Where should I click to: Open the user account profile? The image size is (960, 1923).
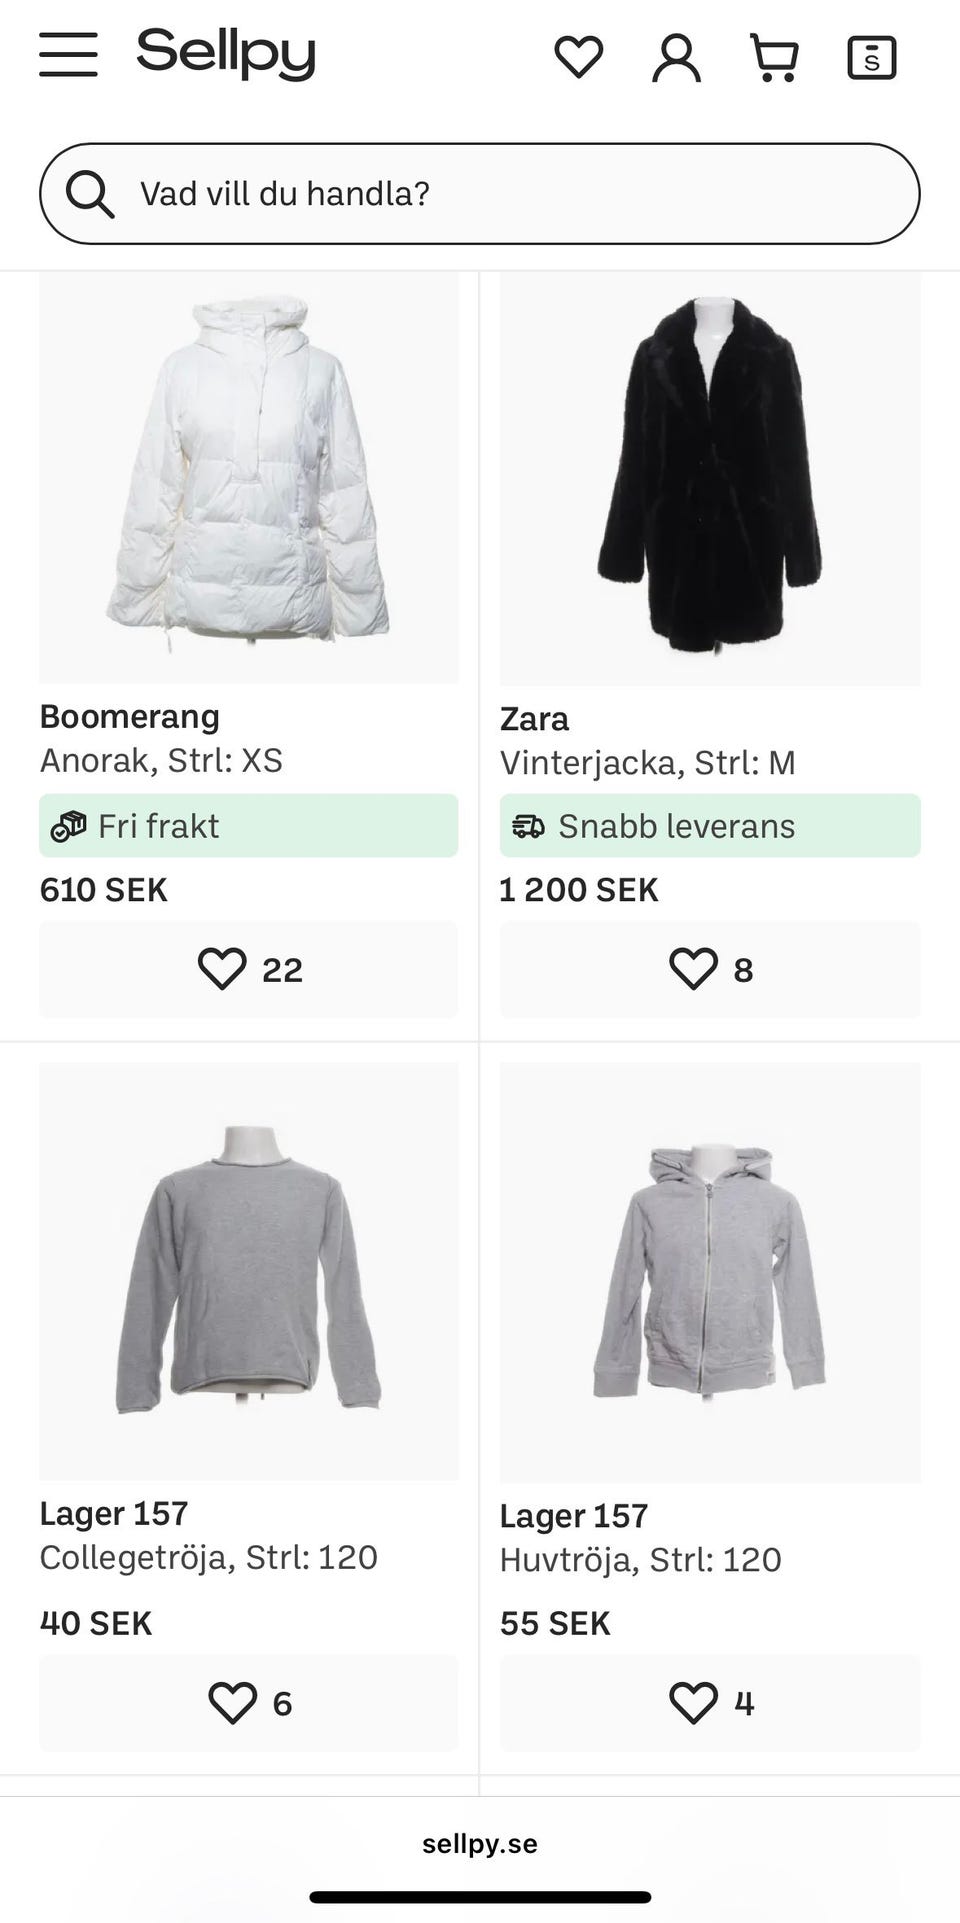(x=676, y=57)
